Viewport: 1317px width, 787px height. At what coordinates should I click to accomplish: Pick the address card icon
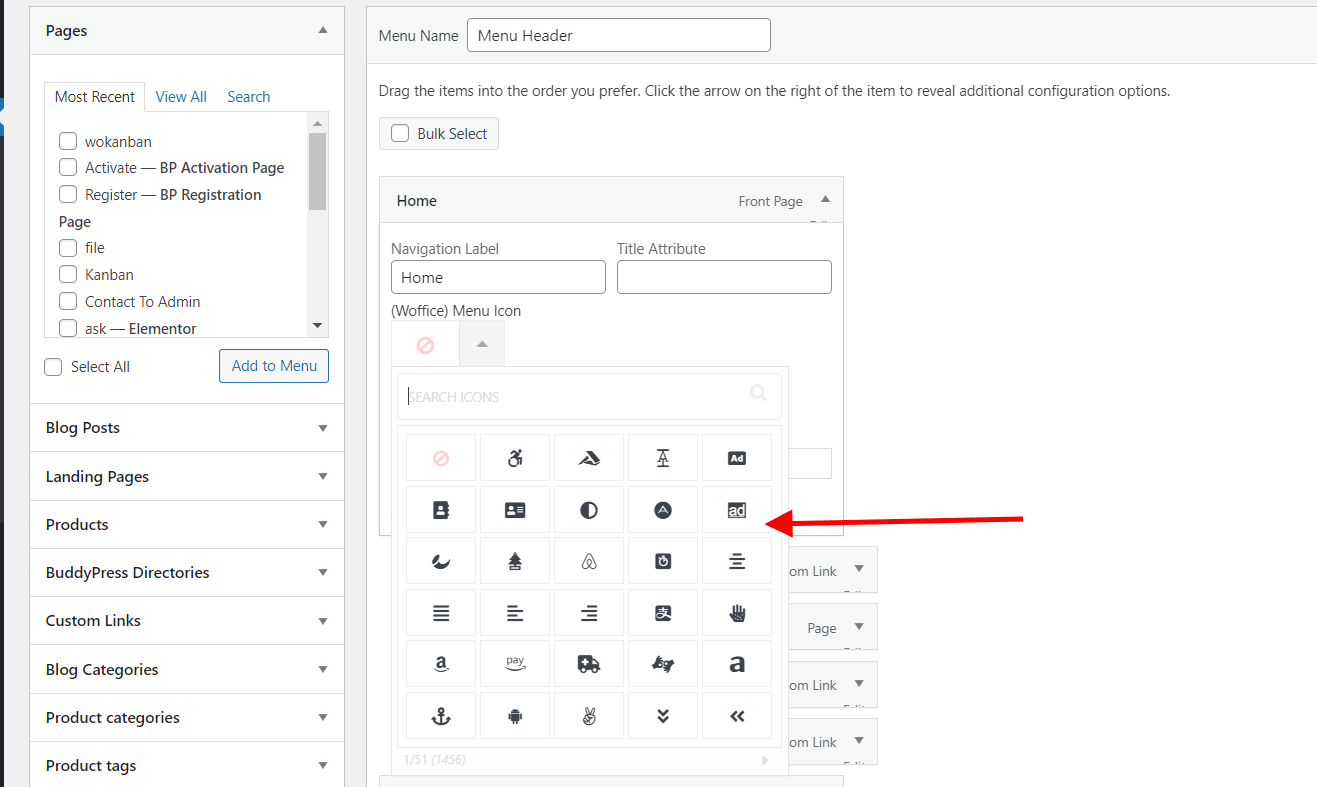(x=515, y=509)
